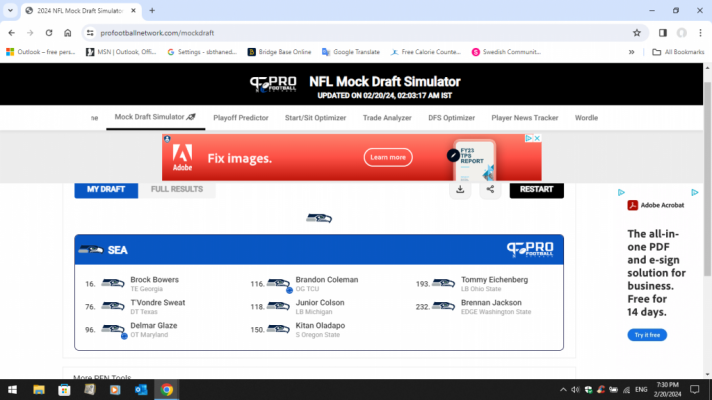Show hidden system tray icons
Screen dimensions: 712x400
click(563, 390)
